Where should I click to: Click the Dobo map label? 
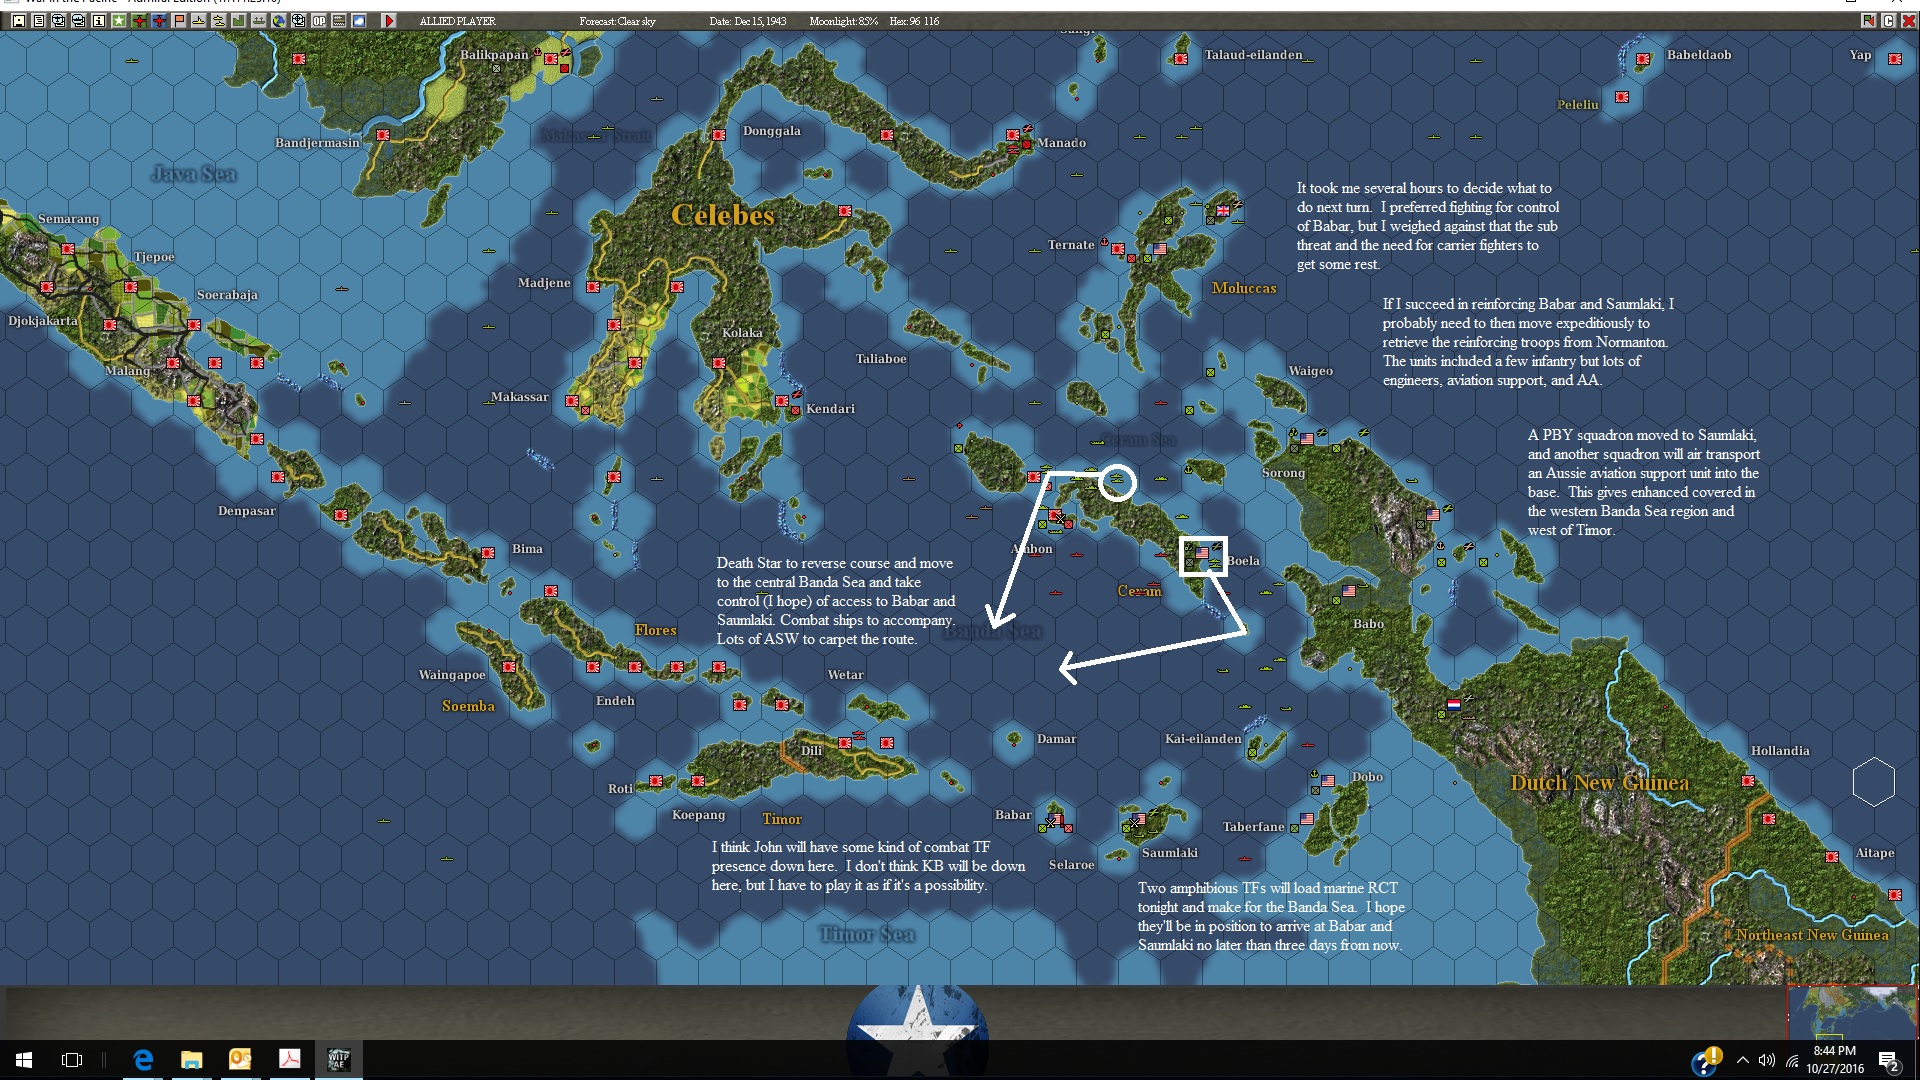tap(1367, 777)
